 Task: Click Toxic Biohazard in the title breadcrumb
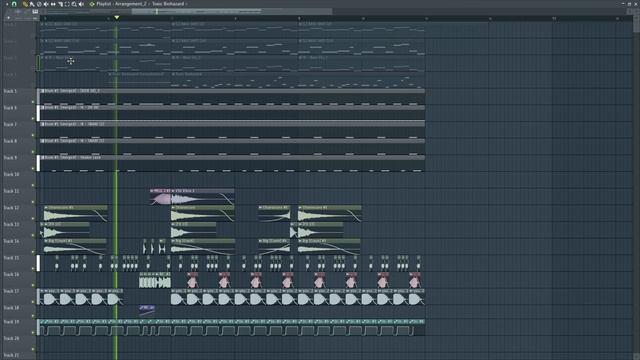(168, 4)
